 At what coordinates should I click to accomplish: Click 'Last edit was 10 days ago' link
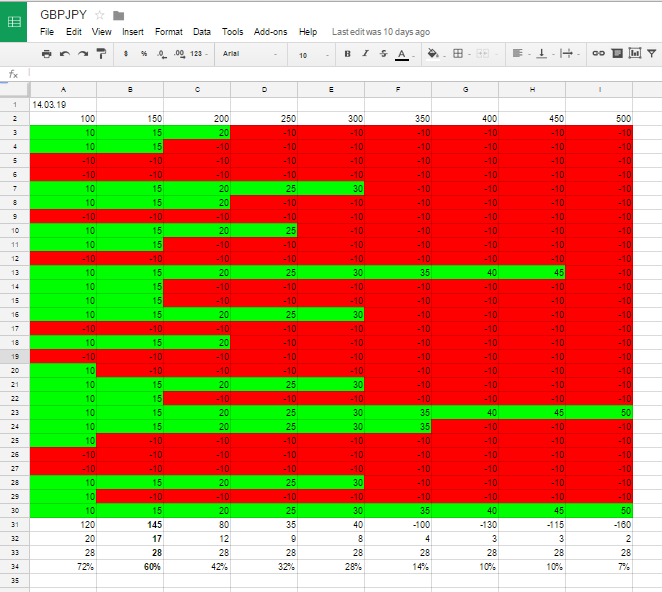(381, 32)
